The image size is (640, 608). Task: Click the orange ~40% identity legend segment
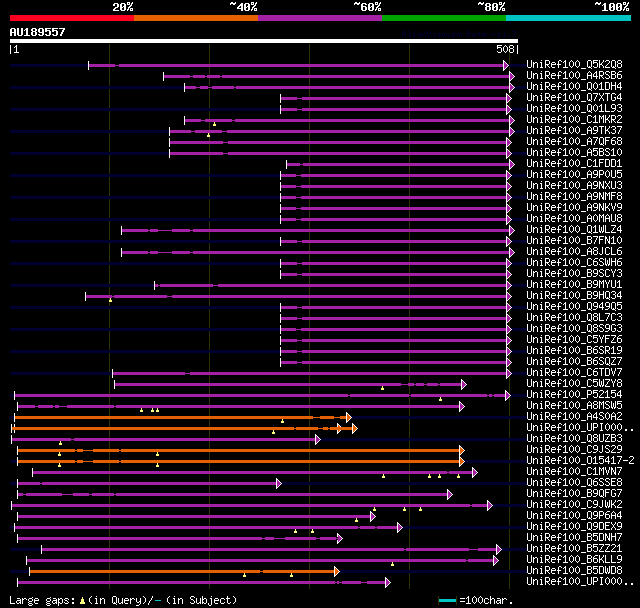pyautogui.click(x=196, y=18)
